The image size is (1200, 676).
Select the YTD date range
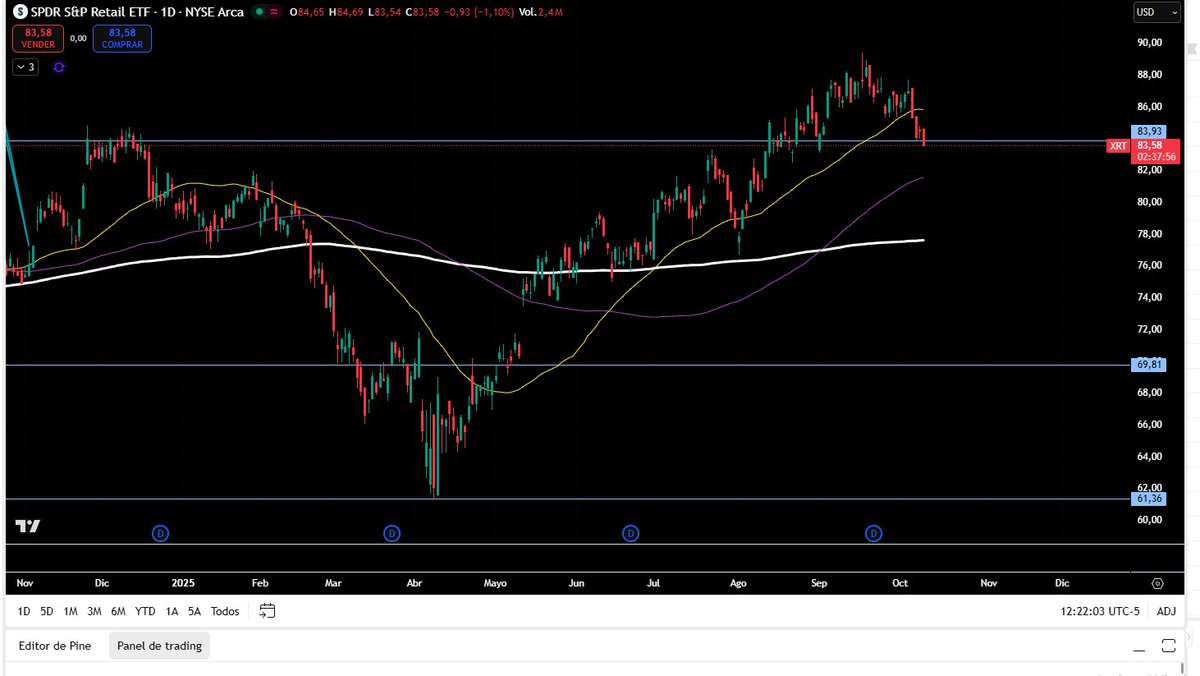tap(145, 611)
